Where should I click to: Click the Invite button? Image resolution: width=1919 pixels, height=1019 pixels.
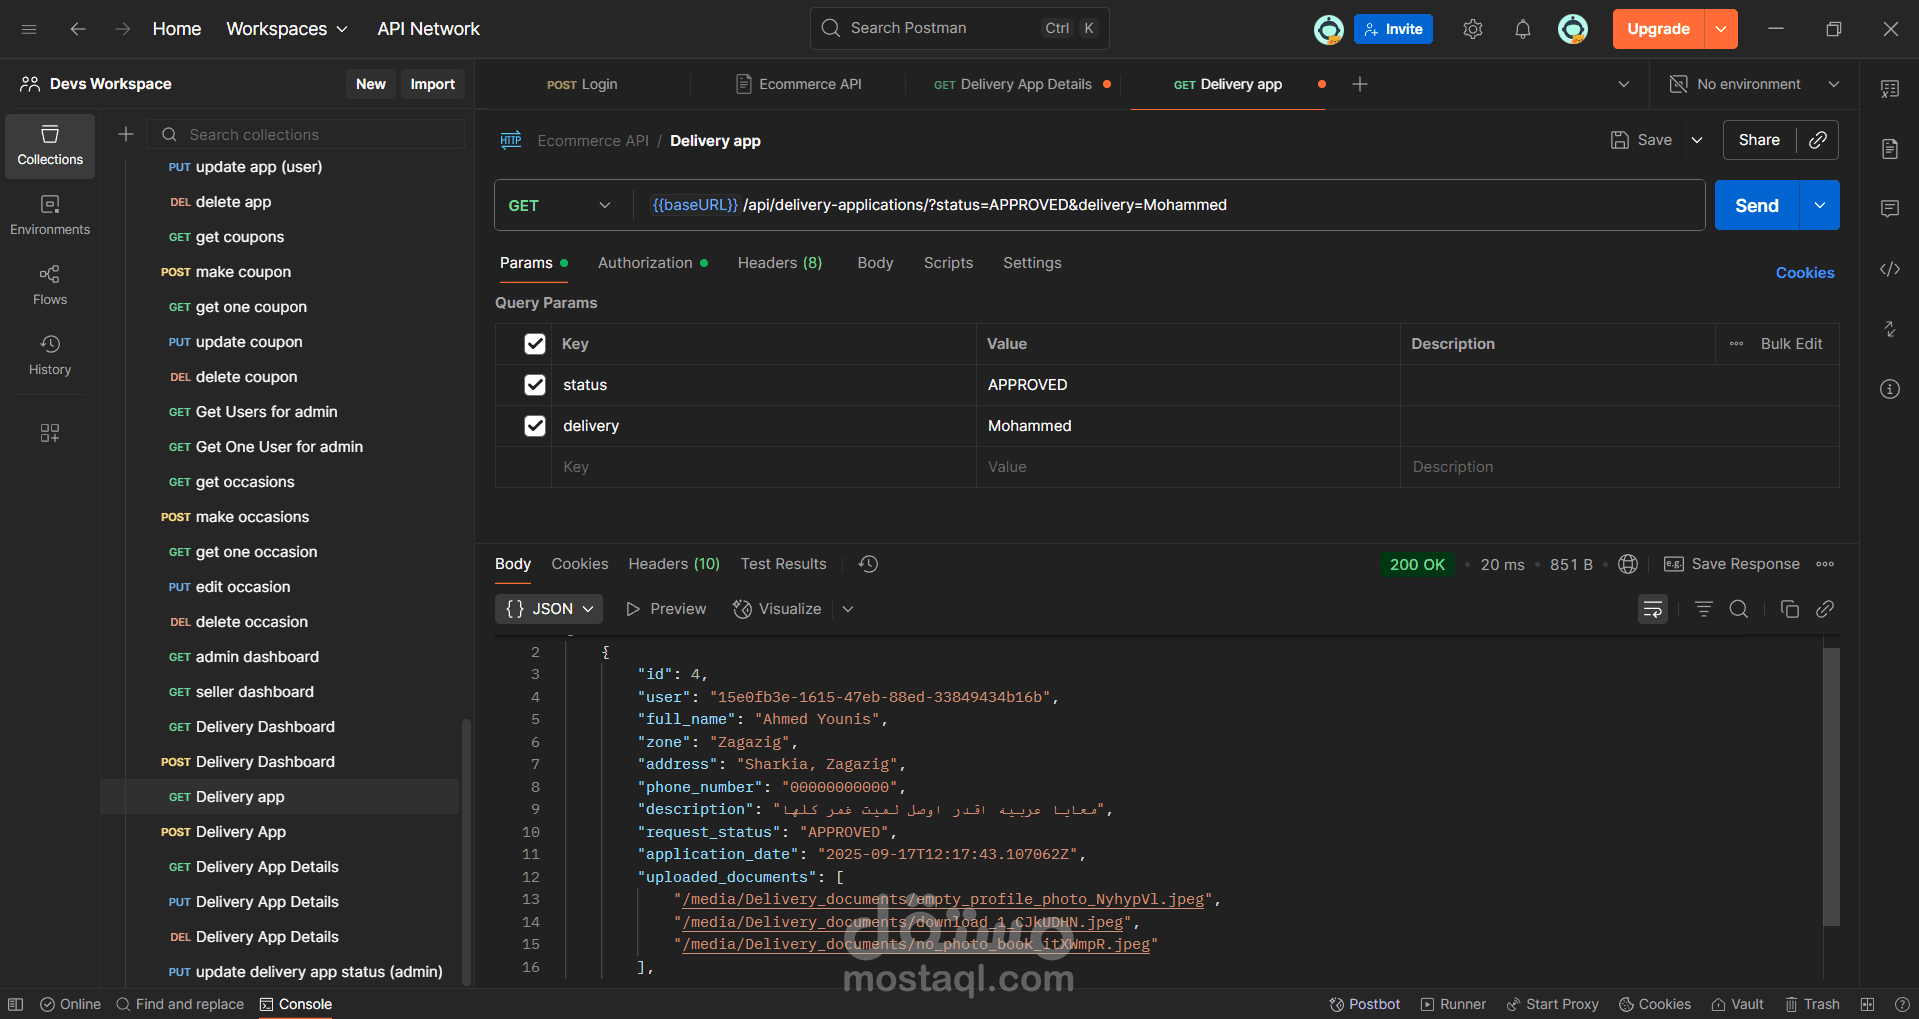[x=1393, y=29]
